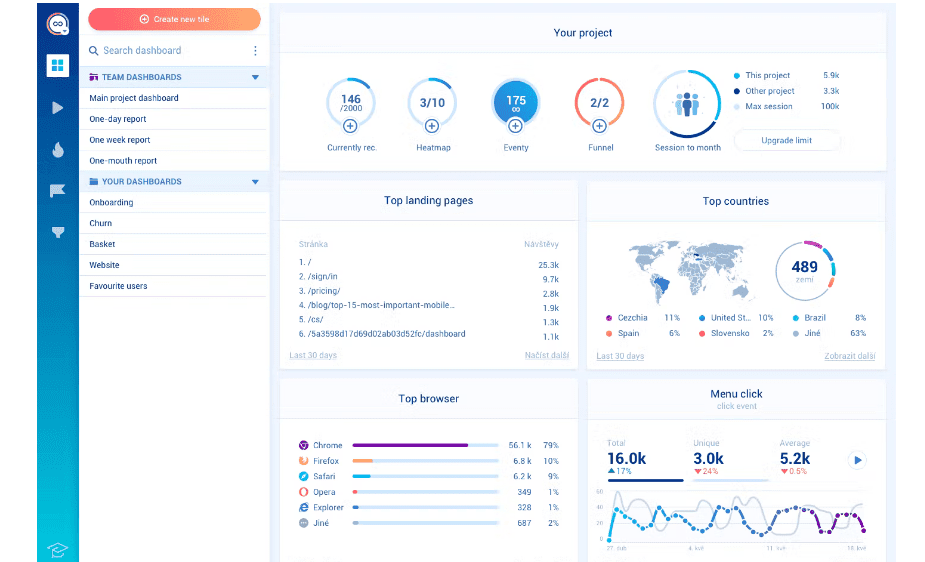Open the heatmaps flame icon in sidebar
925x562 pixels.
(x=58, y=150)
